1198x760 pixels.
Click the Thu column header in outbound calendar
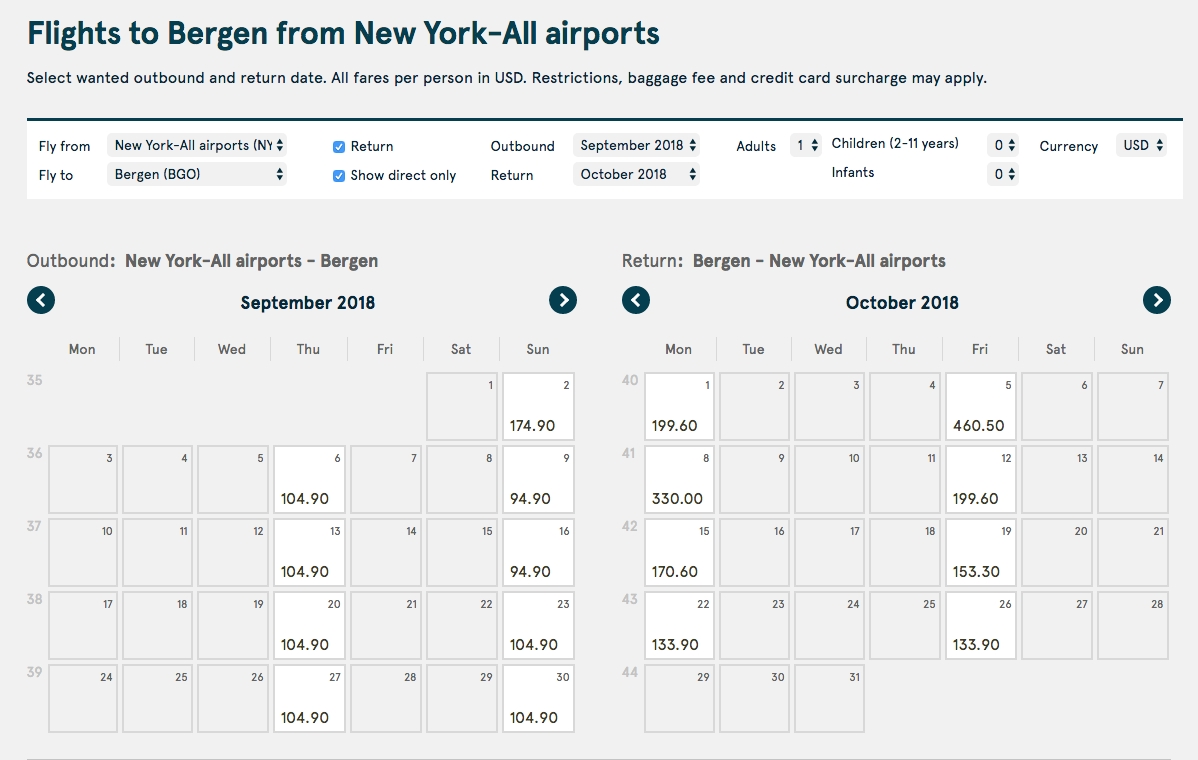point(309,349)
